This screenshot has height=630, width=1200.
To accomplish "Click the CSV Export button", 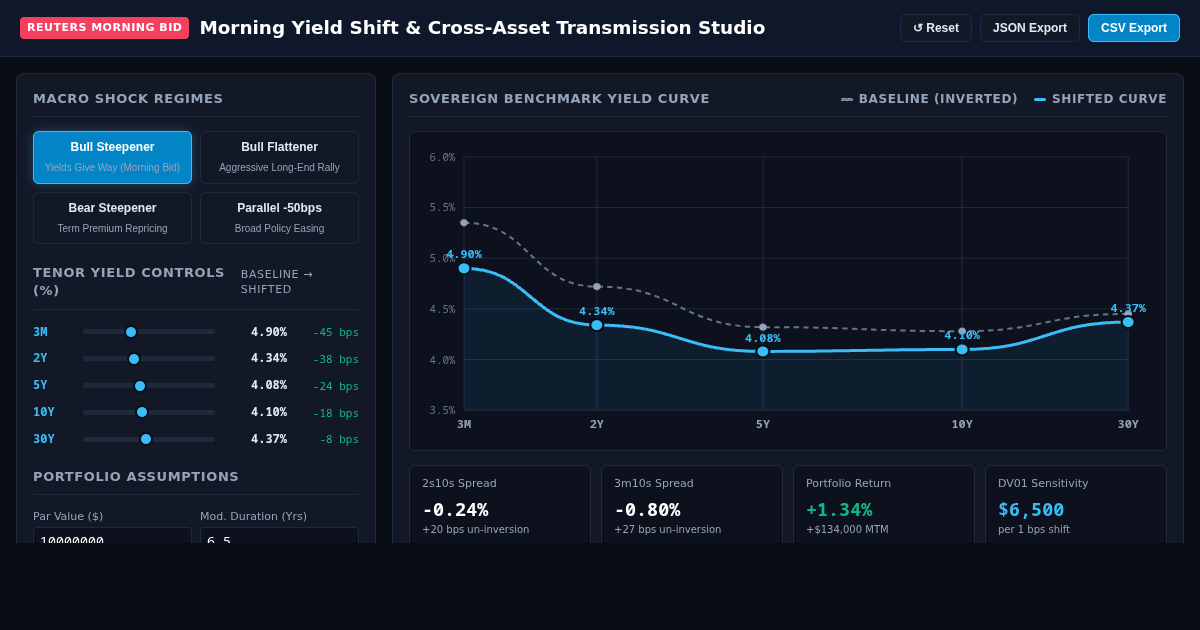I will [x=1134, y=28].
